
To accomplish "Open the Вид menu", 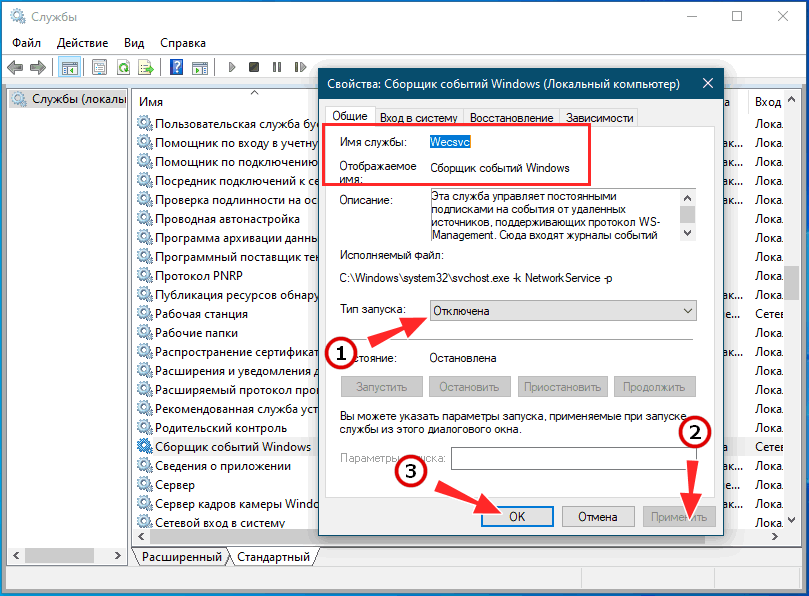I will 134,43.
